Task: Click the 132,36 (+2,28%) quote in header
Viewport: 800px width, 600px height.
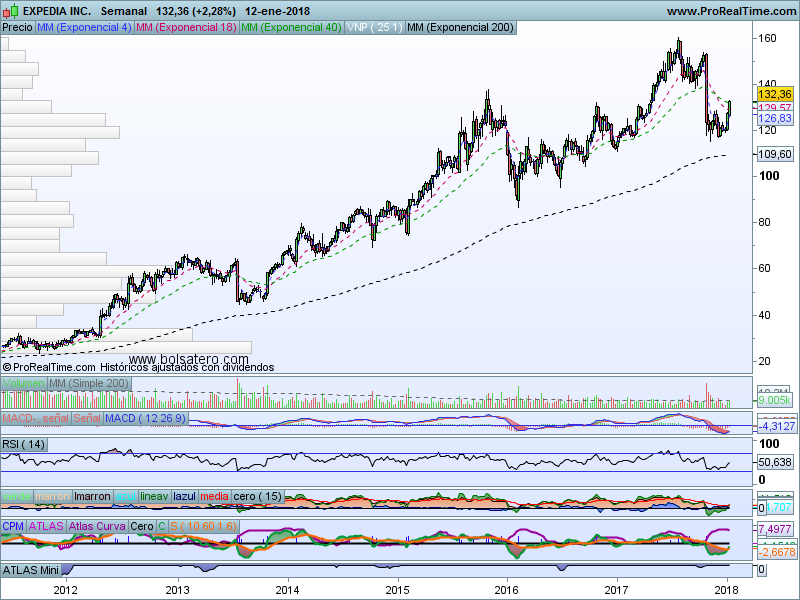Action: pyautogui.click(x=196, y=11)
